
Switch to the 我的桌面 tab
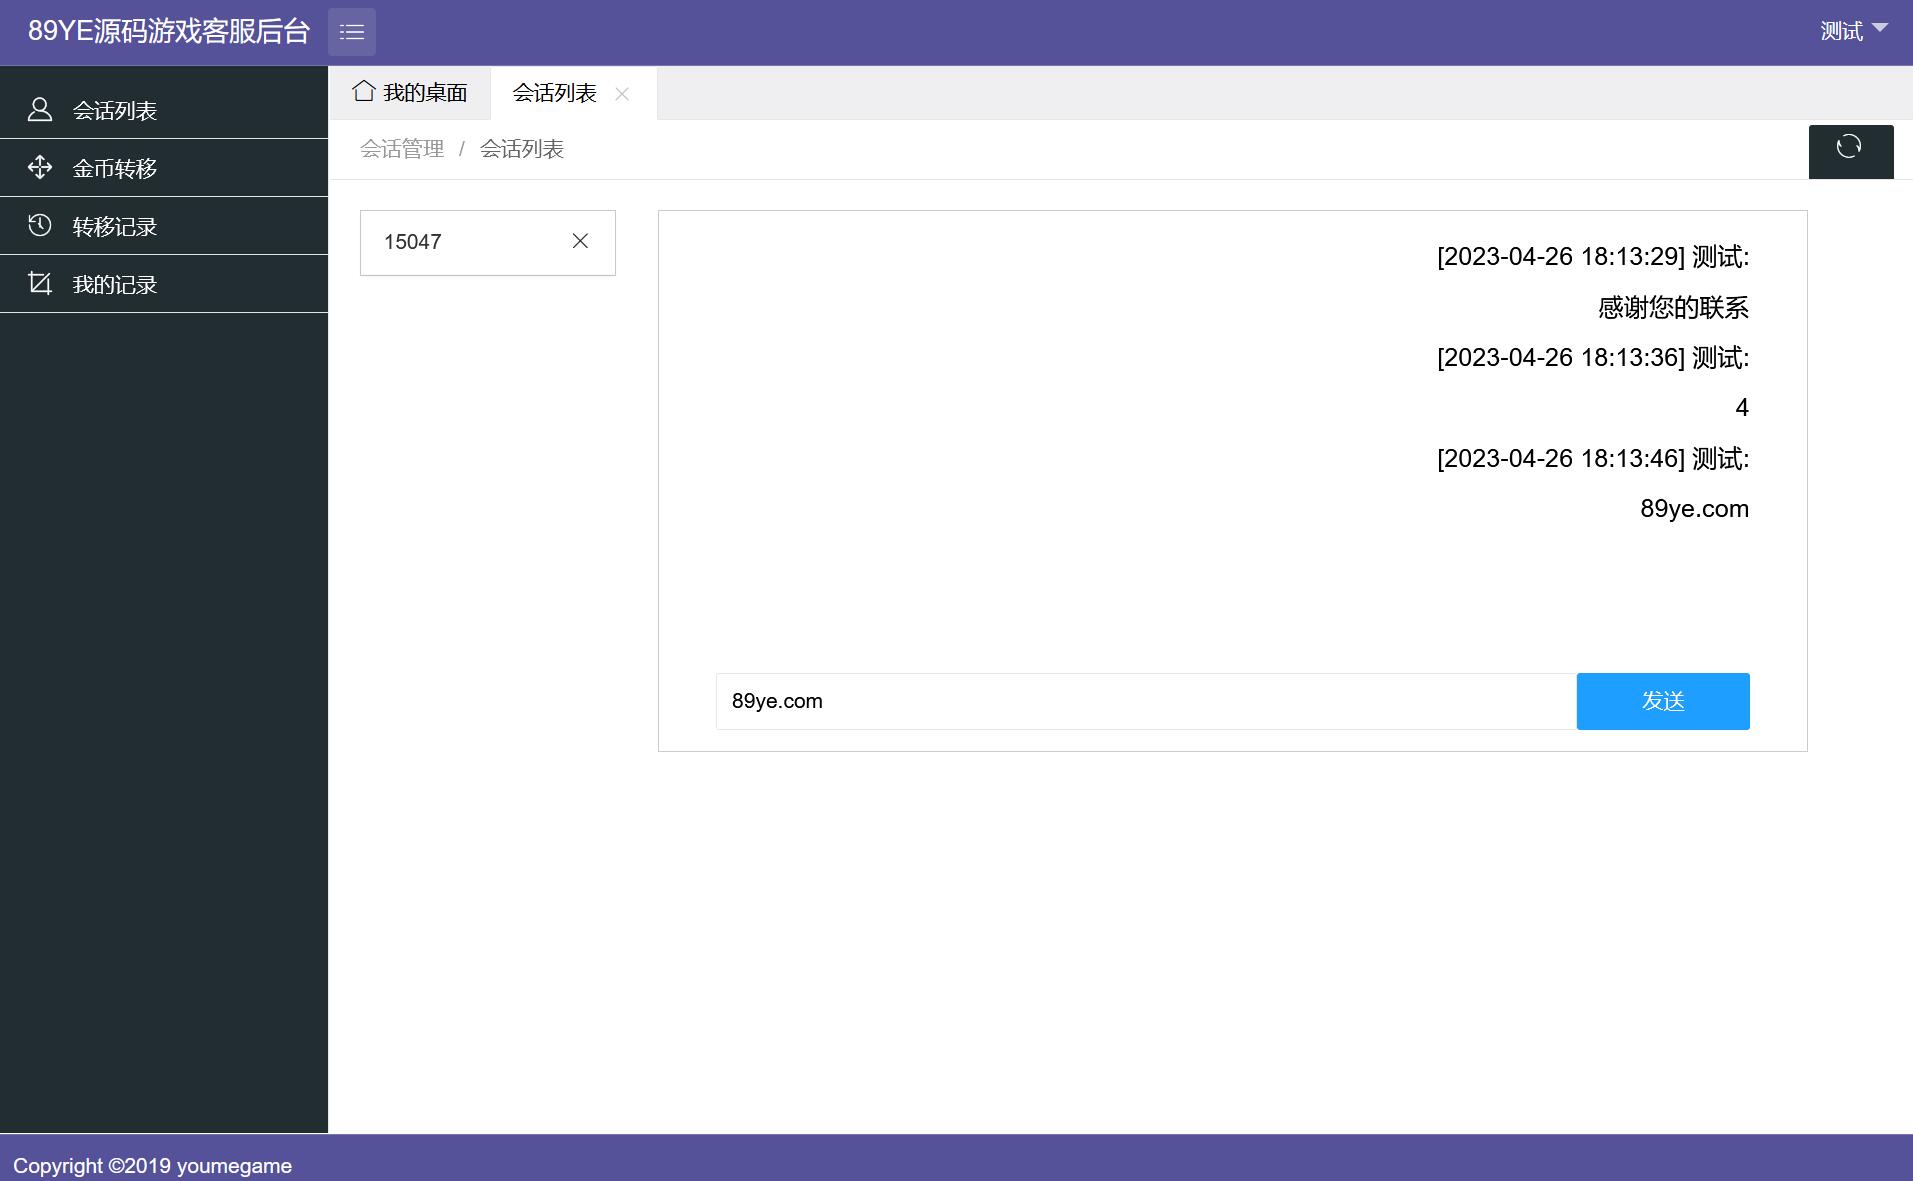[410, 93]
